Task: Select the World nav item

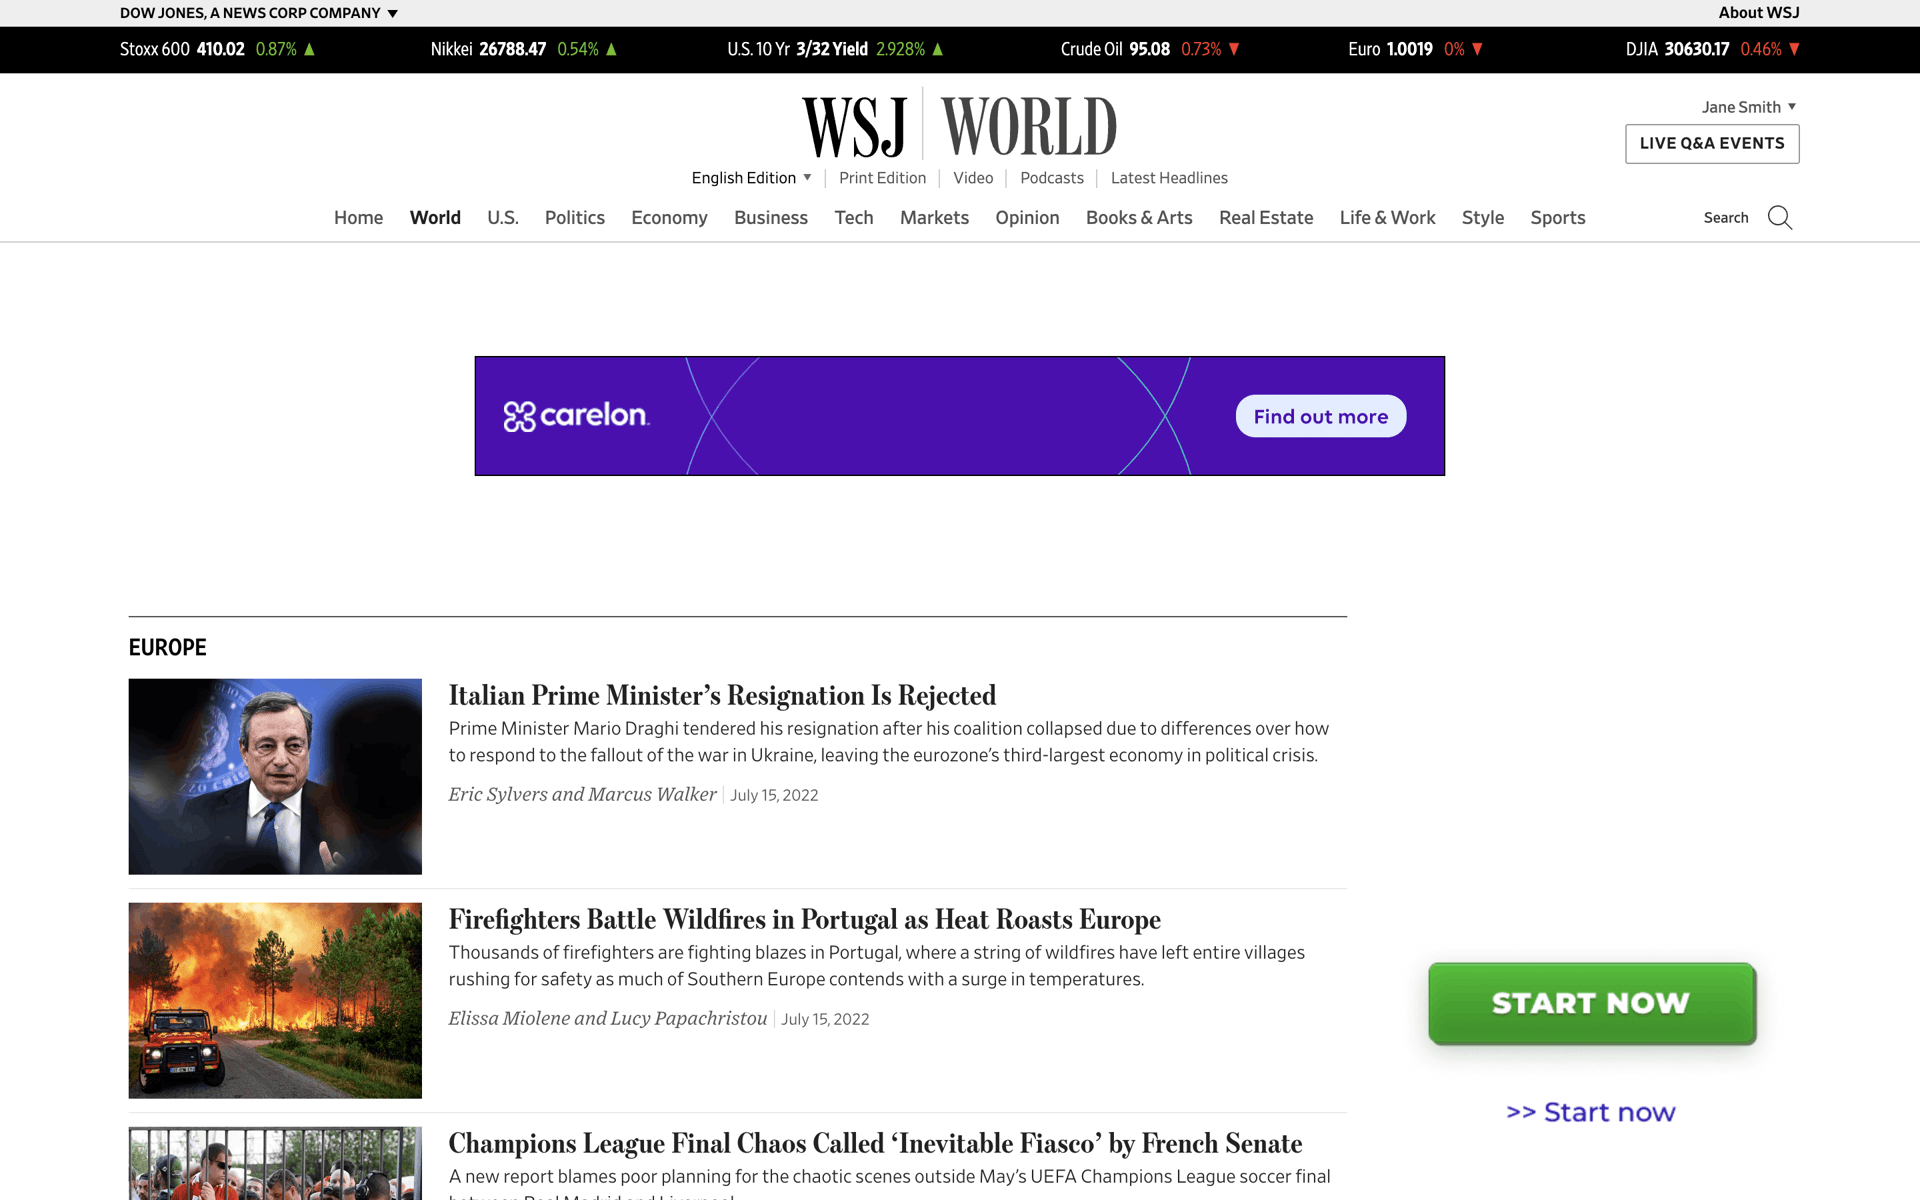Action: 435,218
